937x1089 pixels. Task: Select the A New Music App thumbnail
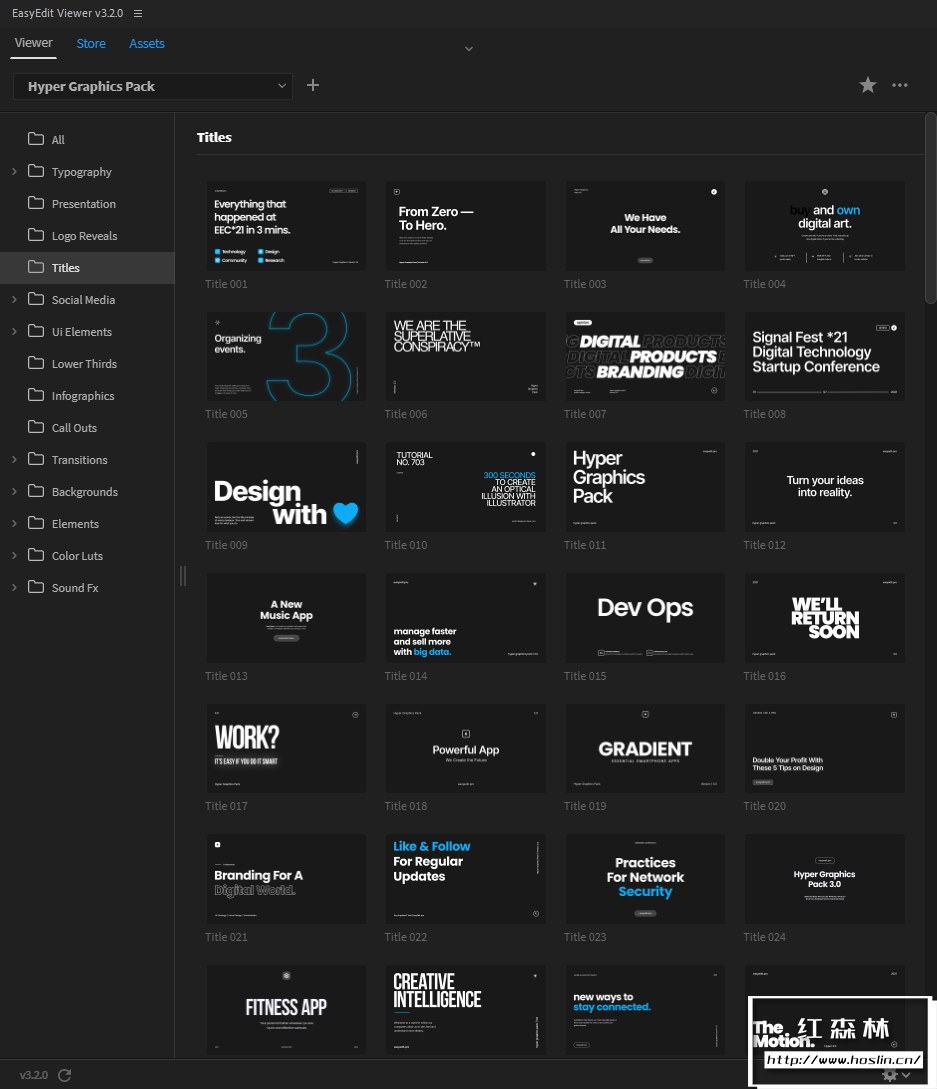click(285, 617)
